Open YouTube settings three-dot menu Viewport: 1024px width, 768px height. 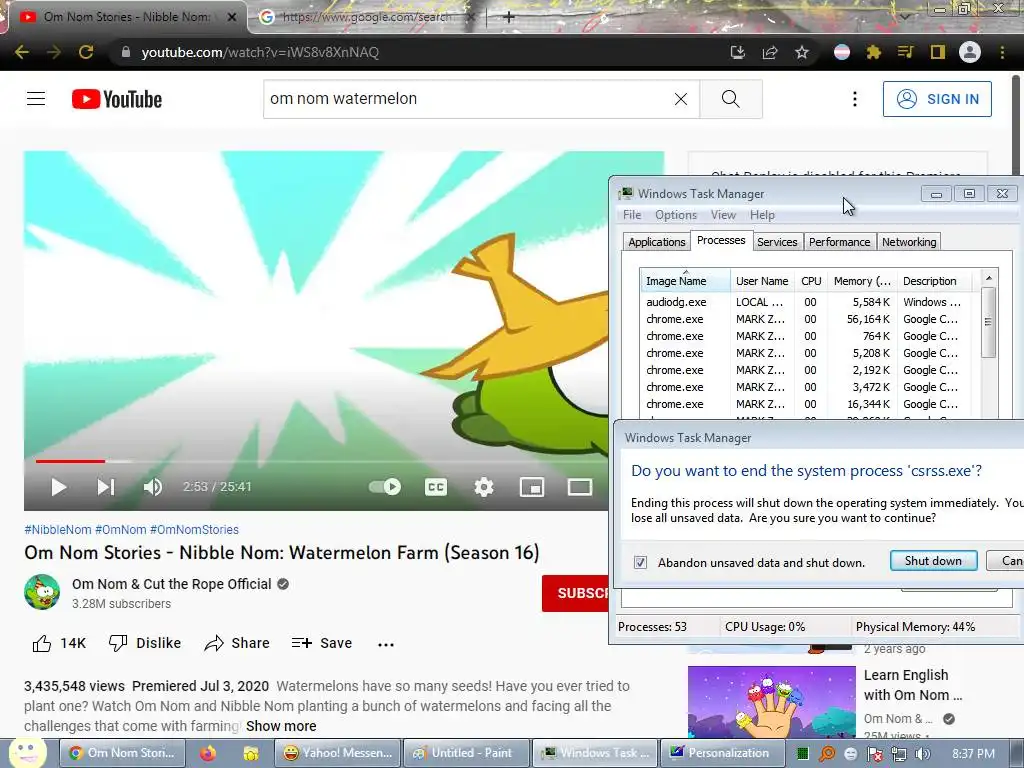tap(854, 99)
